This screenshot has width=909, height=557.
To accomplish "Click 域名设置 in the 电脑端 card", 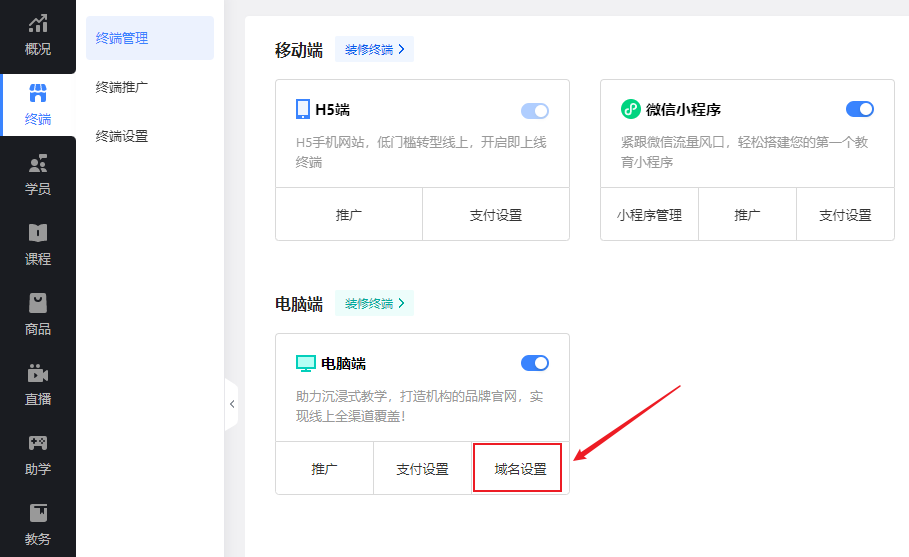I will click(520, 469).
